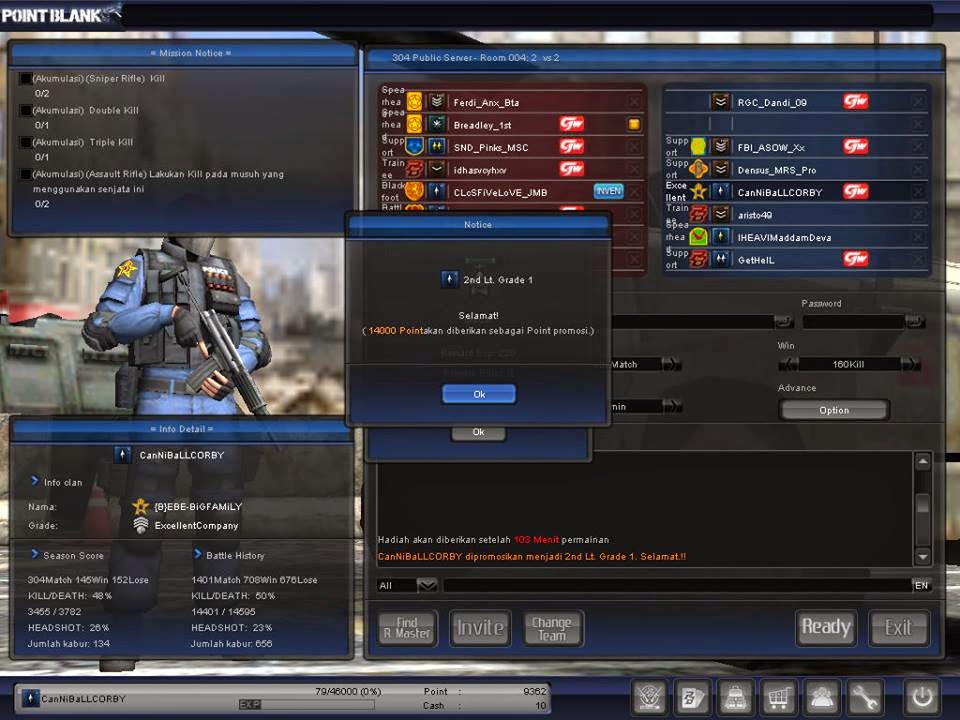Viewport: 960px width, 720px height.
Task: Open the shop cart icon
Action: tap(778, 697)
